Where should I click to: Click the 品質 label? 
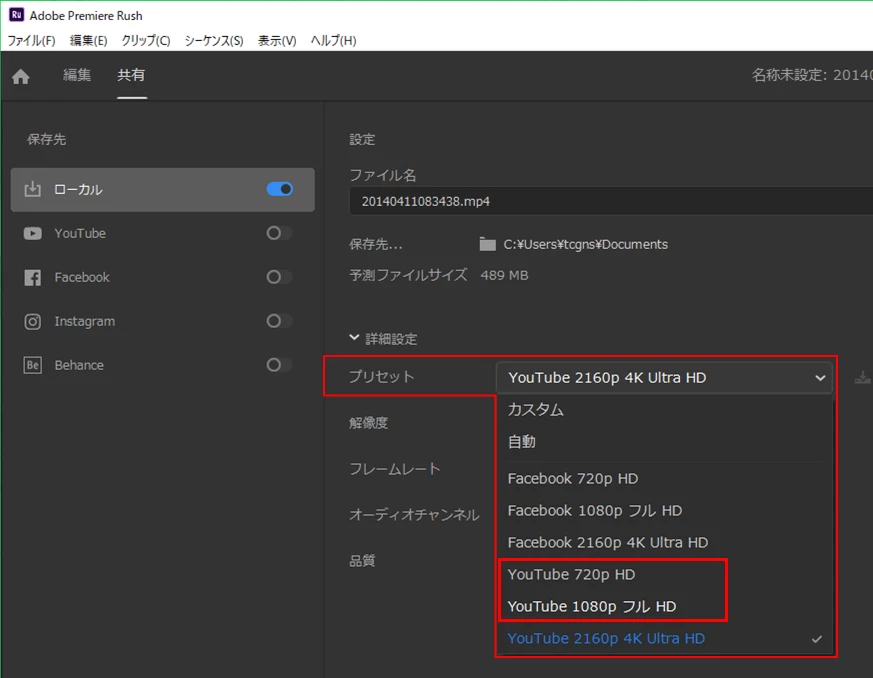point(362,561)
